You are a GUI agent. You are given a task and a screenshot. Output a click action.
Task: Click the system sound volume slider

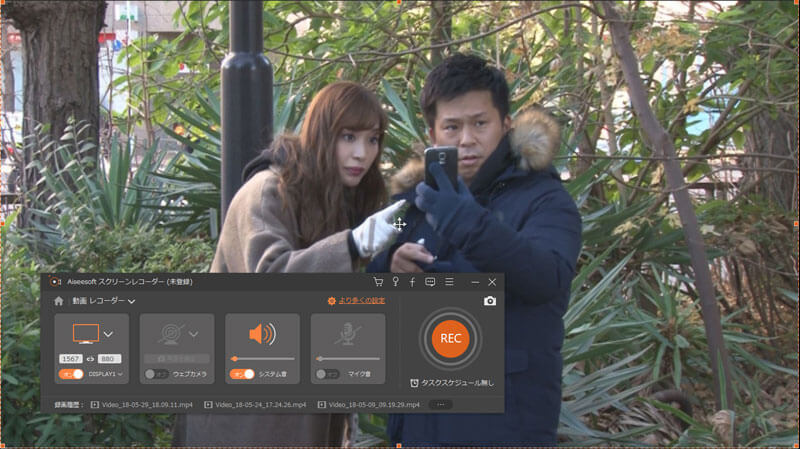click(262, 358)
